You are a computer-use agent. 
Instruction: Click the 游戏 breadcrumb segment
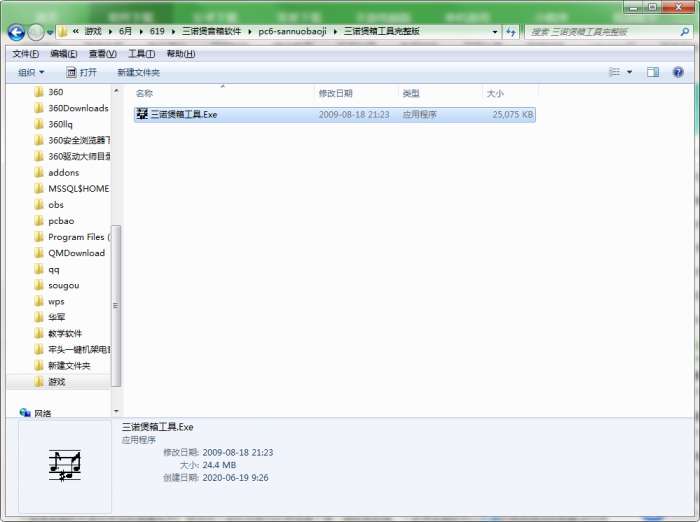click(x=93, y=31)
